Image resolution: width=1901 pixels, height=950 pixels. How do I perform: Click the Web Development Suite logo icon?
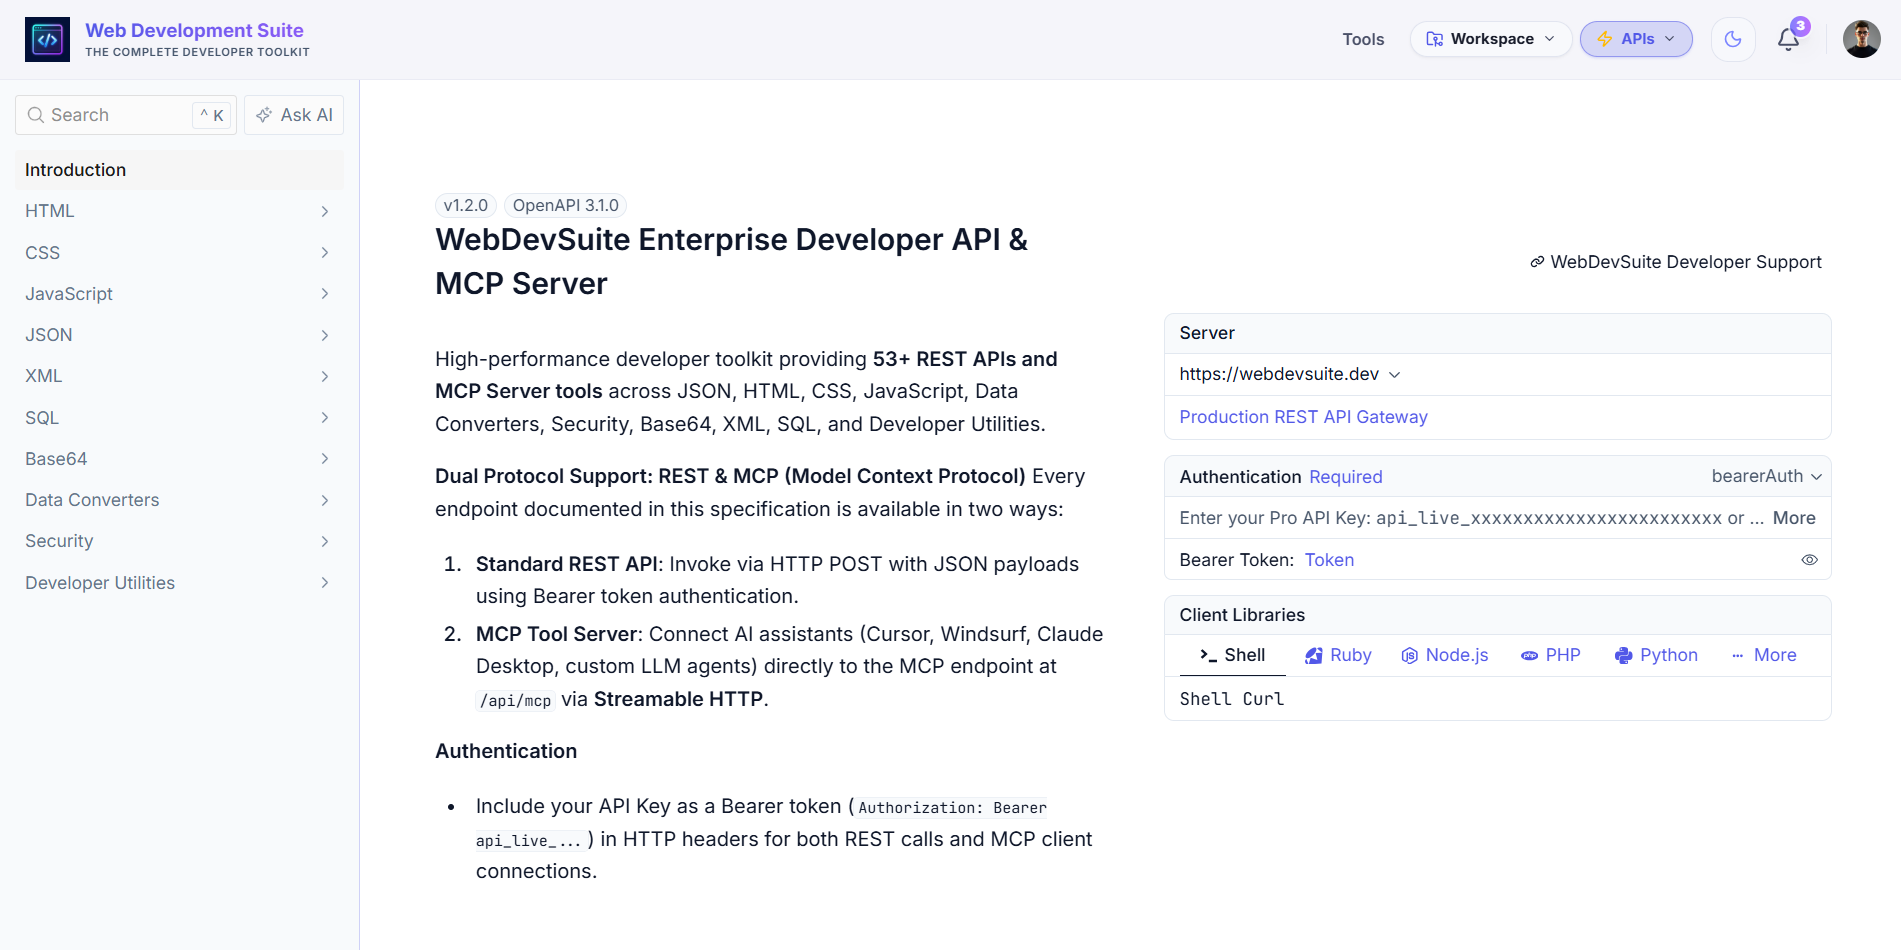tap(47, 39)
